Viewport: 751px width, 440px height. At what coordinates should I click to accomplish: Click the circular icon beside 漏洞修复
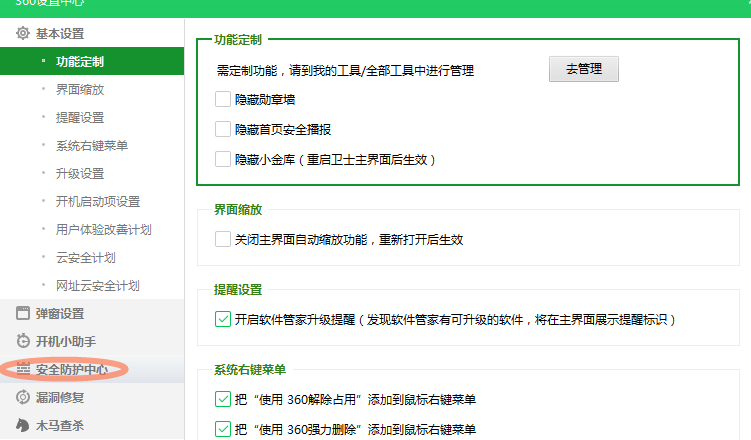coord(23,397)
